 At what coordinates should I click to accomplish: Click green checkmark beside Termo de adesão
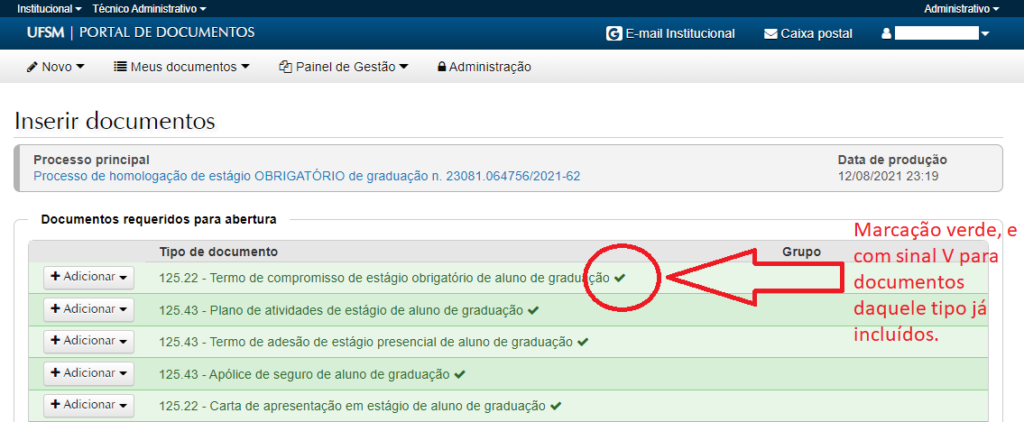(583, 342)
